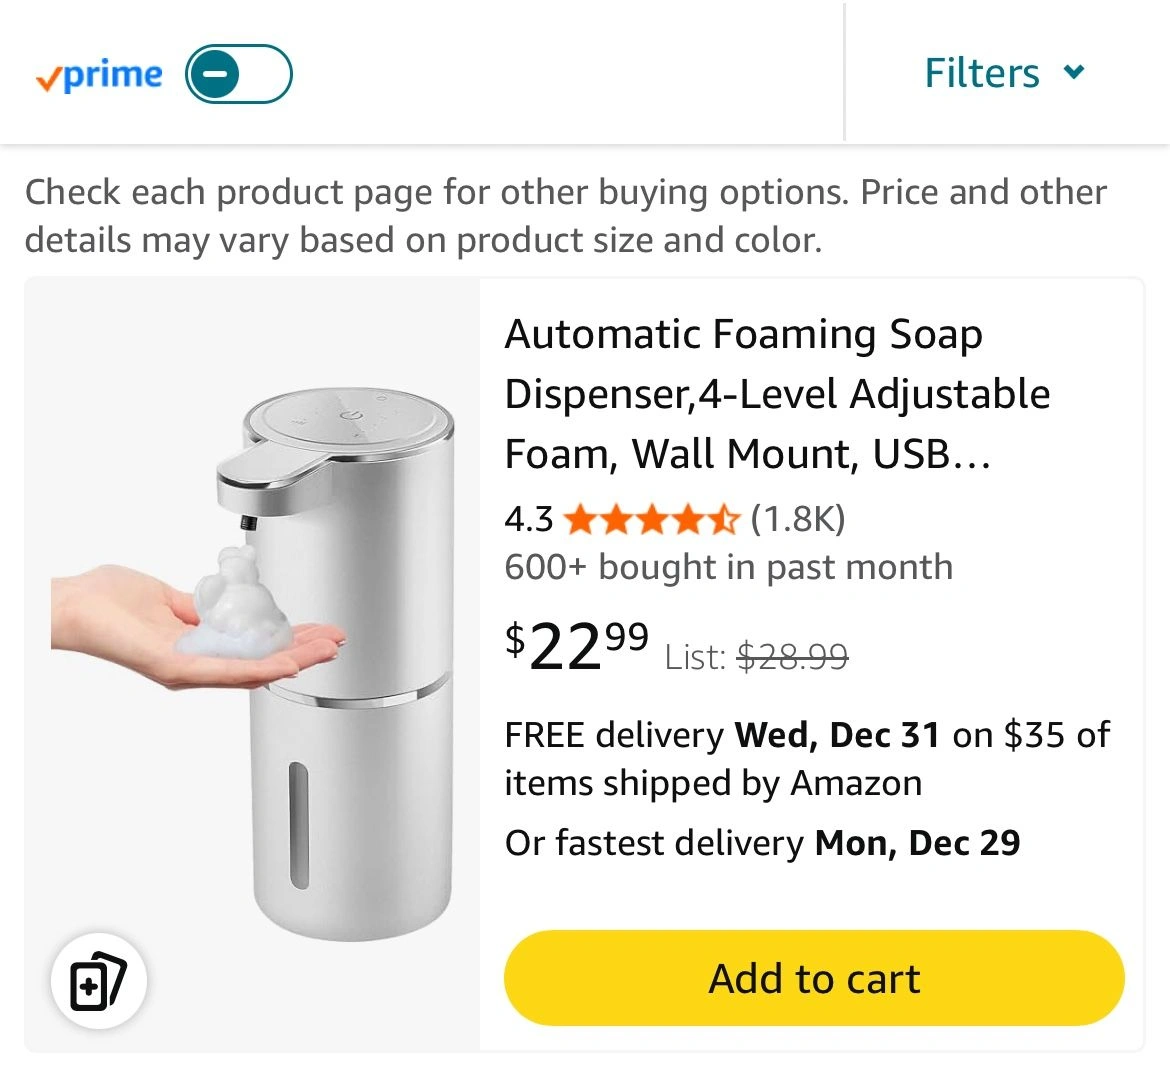This screenshot has width=1170, height=1077.
Task: Tap the FREE delivery Wed, Dec 31 text
Action: tap(722, 735)
